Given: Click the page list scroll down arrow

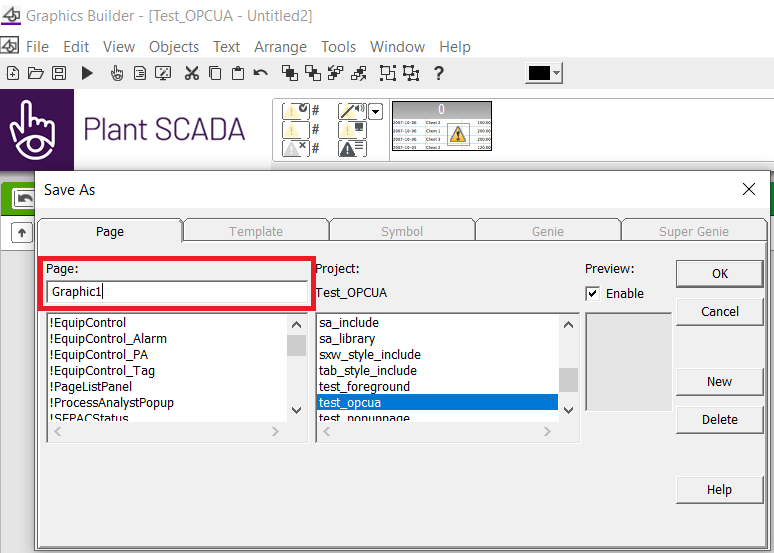Looking at the screenshot, I should coord(297,410).
